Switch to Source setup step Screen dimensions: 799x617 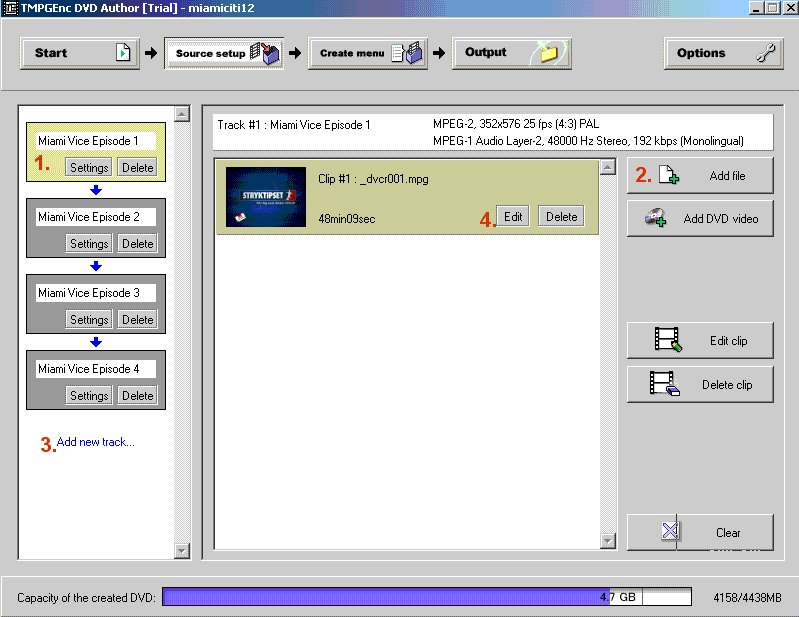click(224, 53)
